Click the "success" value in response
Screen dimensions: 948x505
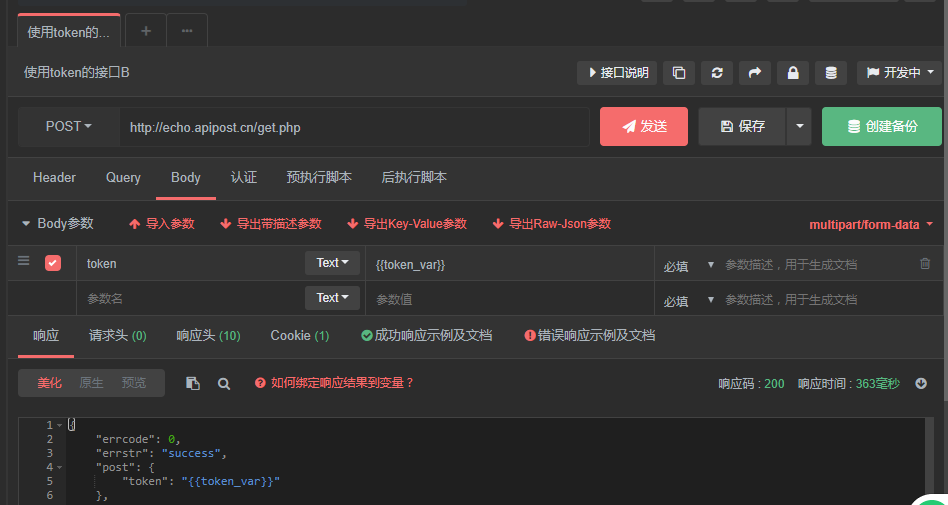click(193, 453)
